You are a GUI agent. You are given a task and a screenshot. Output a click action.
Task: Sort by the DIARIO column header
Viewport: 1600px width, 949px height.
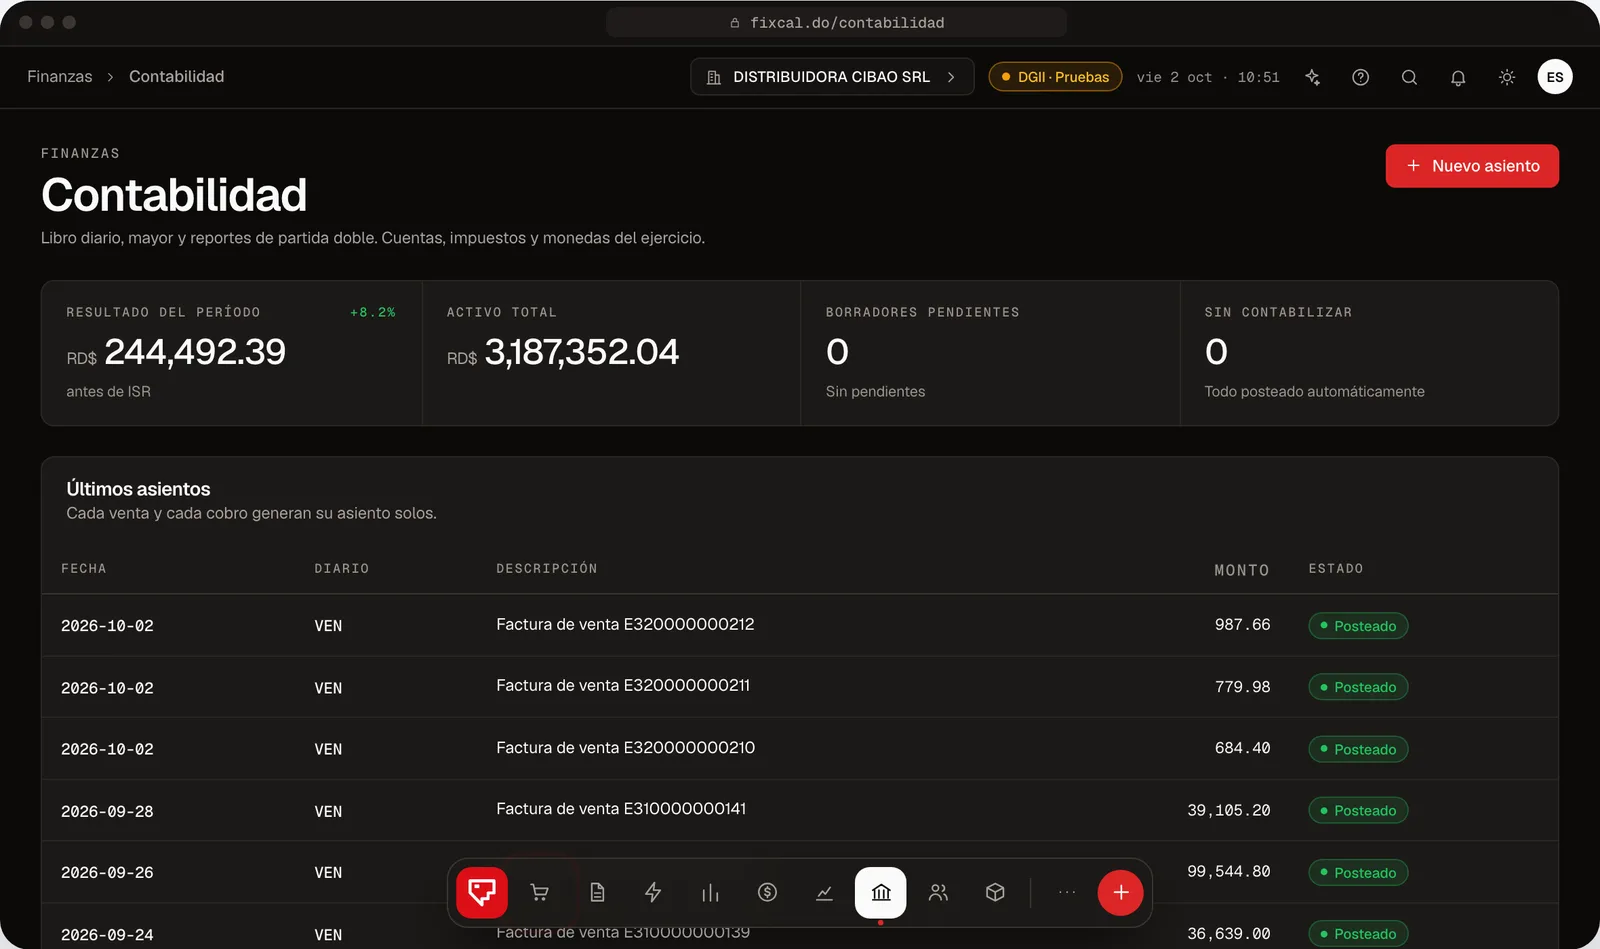(x=342, y=568)
